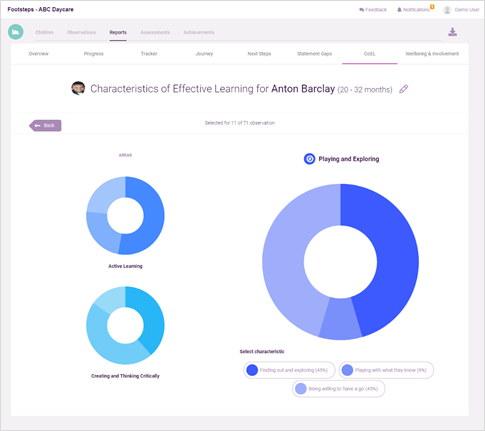Toggle Finding out and exploring characteristic
The height and width of the screenshot is (431, 485).
point(289,370)
